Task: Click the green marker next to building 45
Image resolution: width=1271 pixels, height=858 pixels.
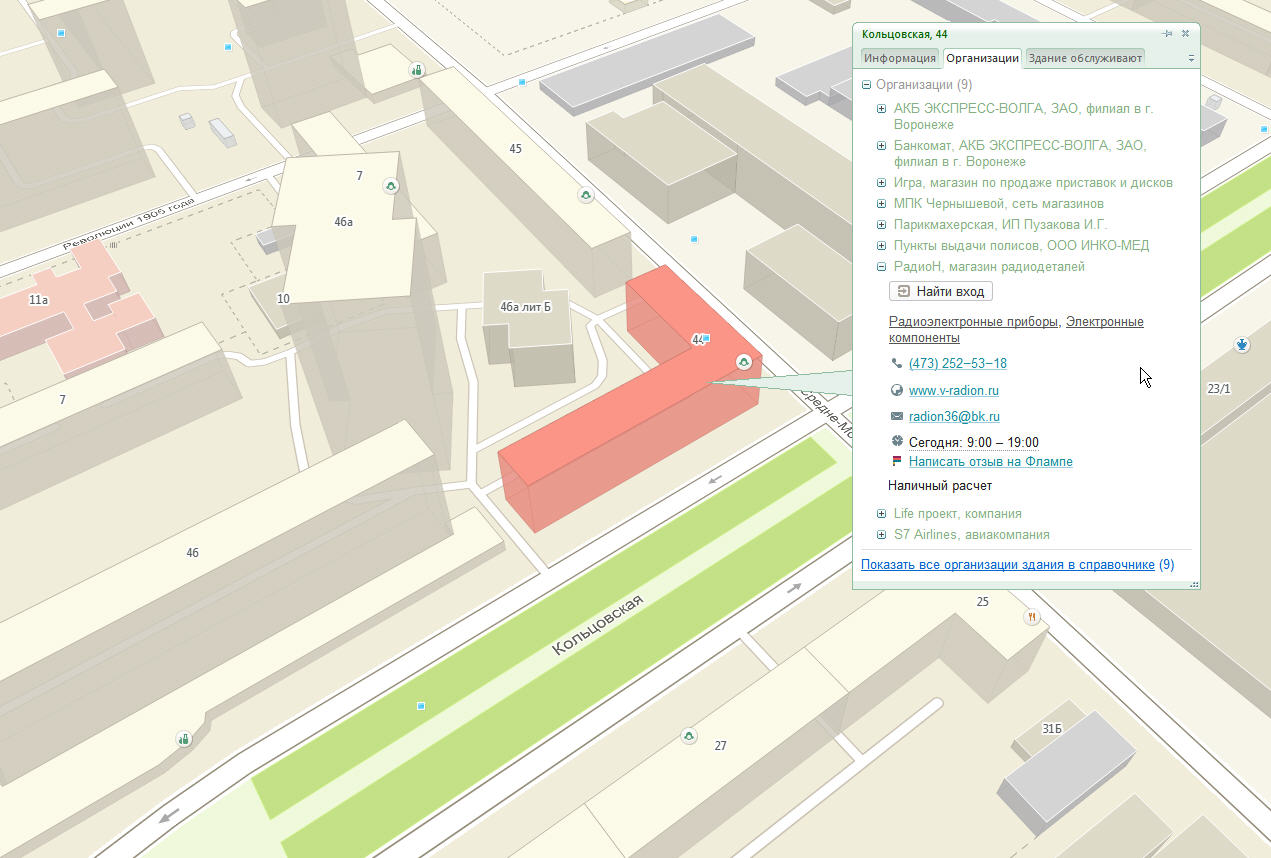Action: [x=586, y=195]
